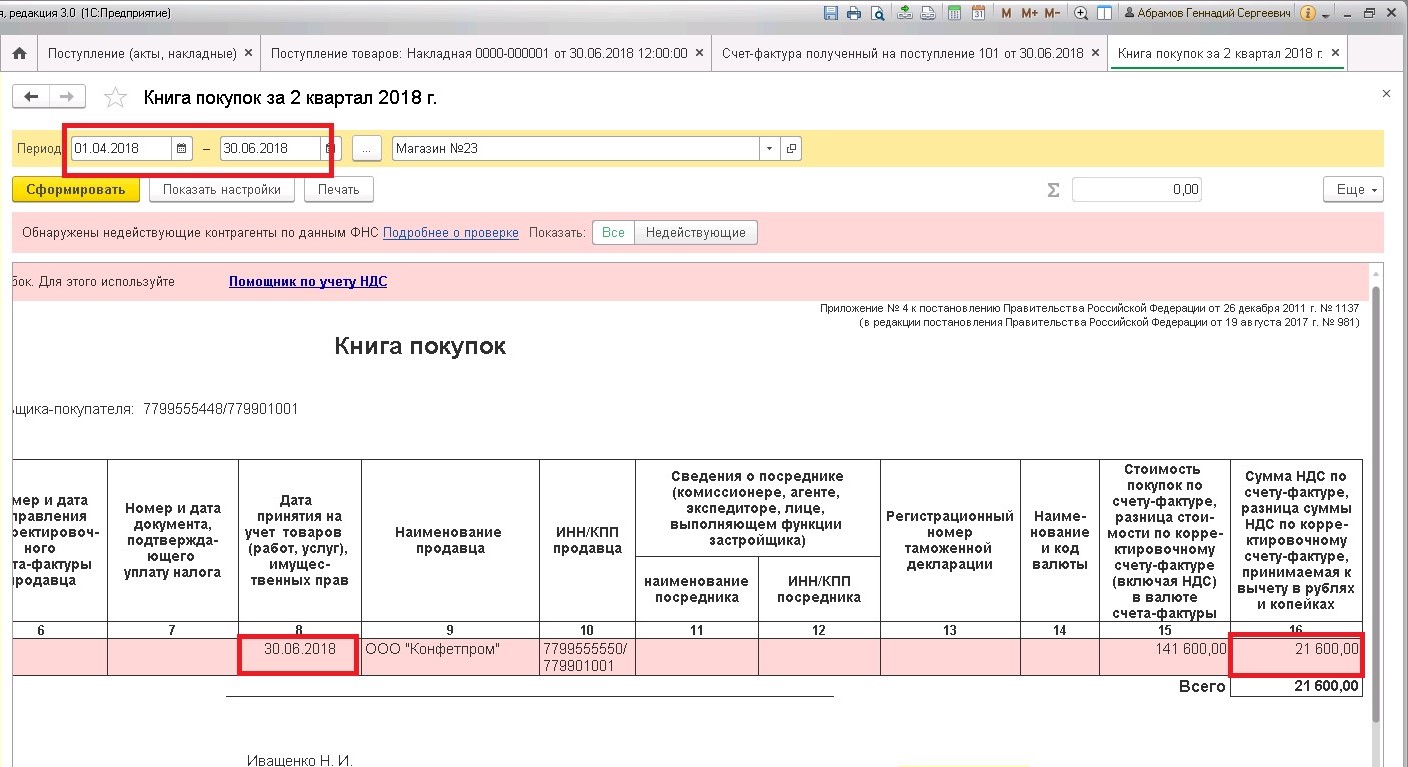Click Книга покупок report heading

click(x=420, y=346)
